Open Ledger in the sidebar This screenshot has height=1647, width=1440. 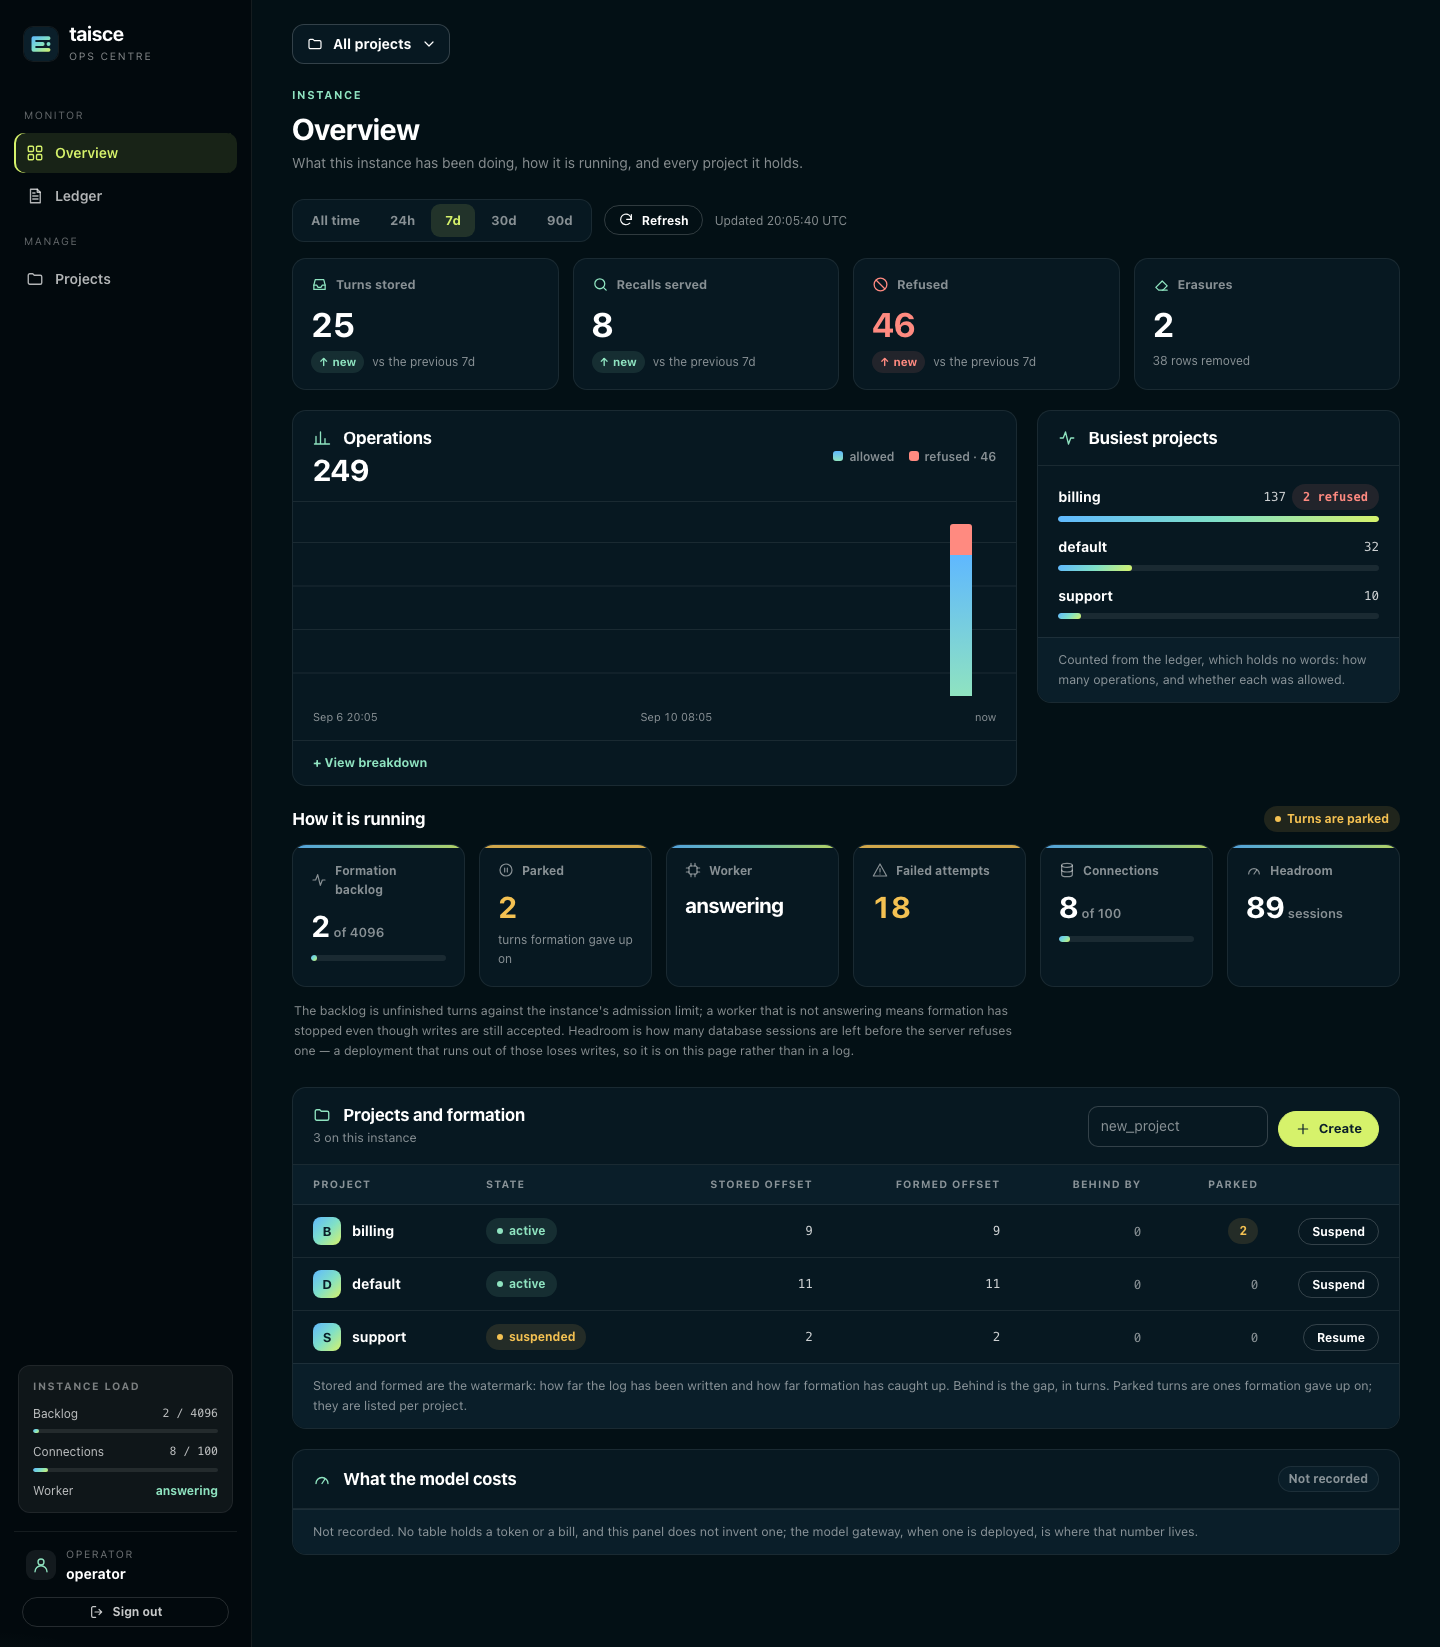click(x=126, y=196)
